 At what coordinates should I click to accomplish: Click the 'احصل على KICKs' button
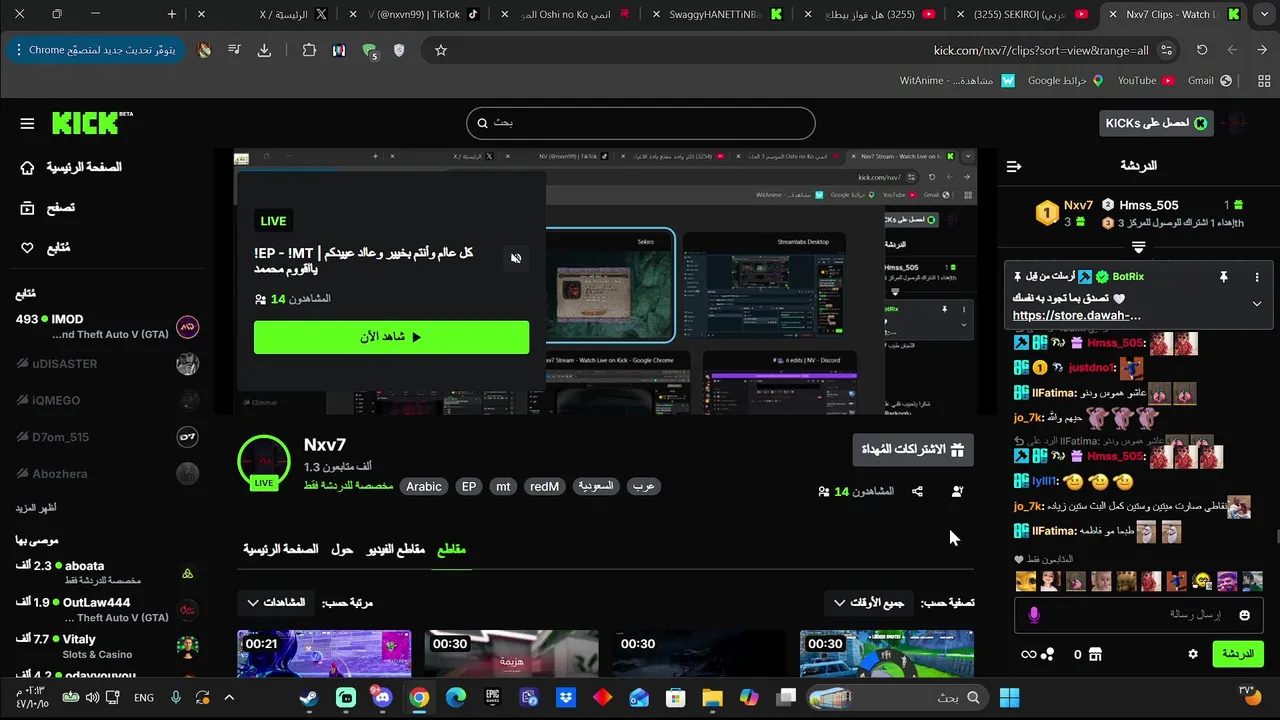[x=1156, y=123]
